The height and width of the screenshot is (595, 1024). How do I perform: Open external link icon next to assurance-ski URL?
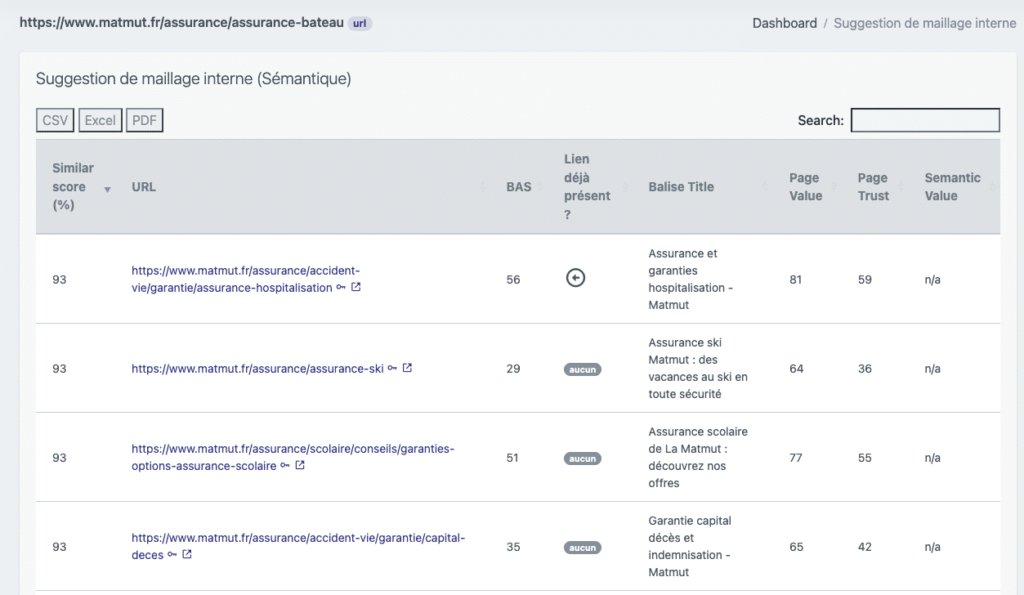(406, 367)
